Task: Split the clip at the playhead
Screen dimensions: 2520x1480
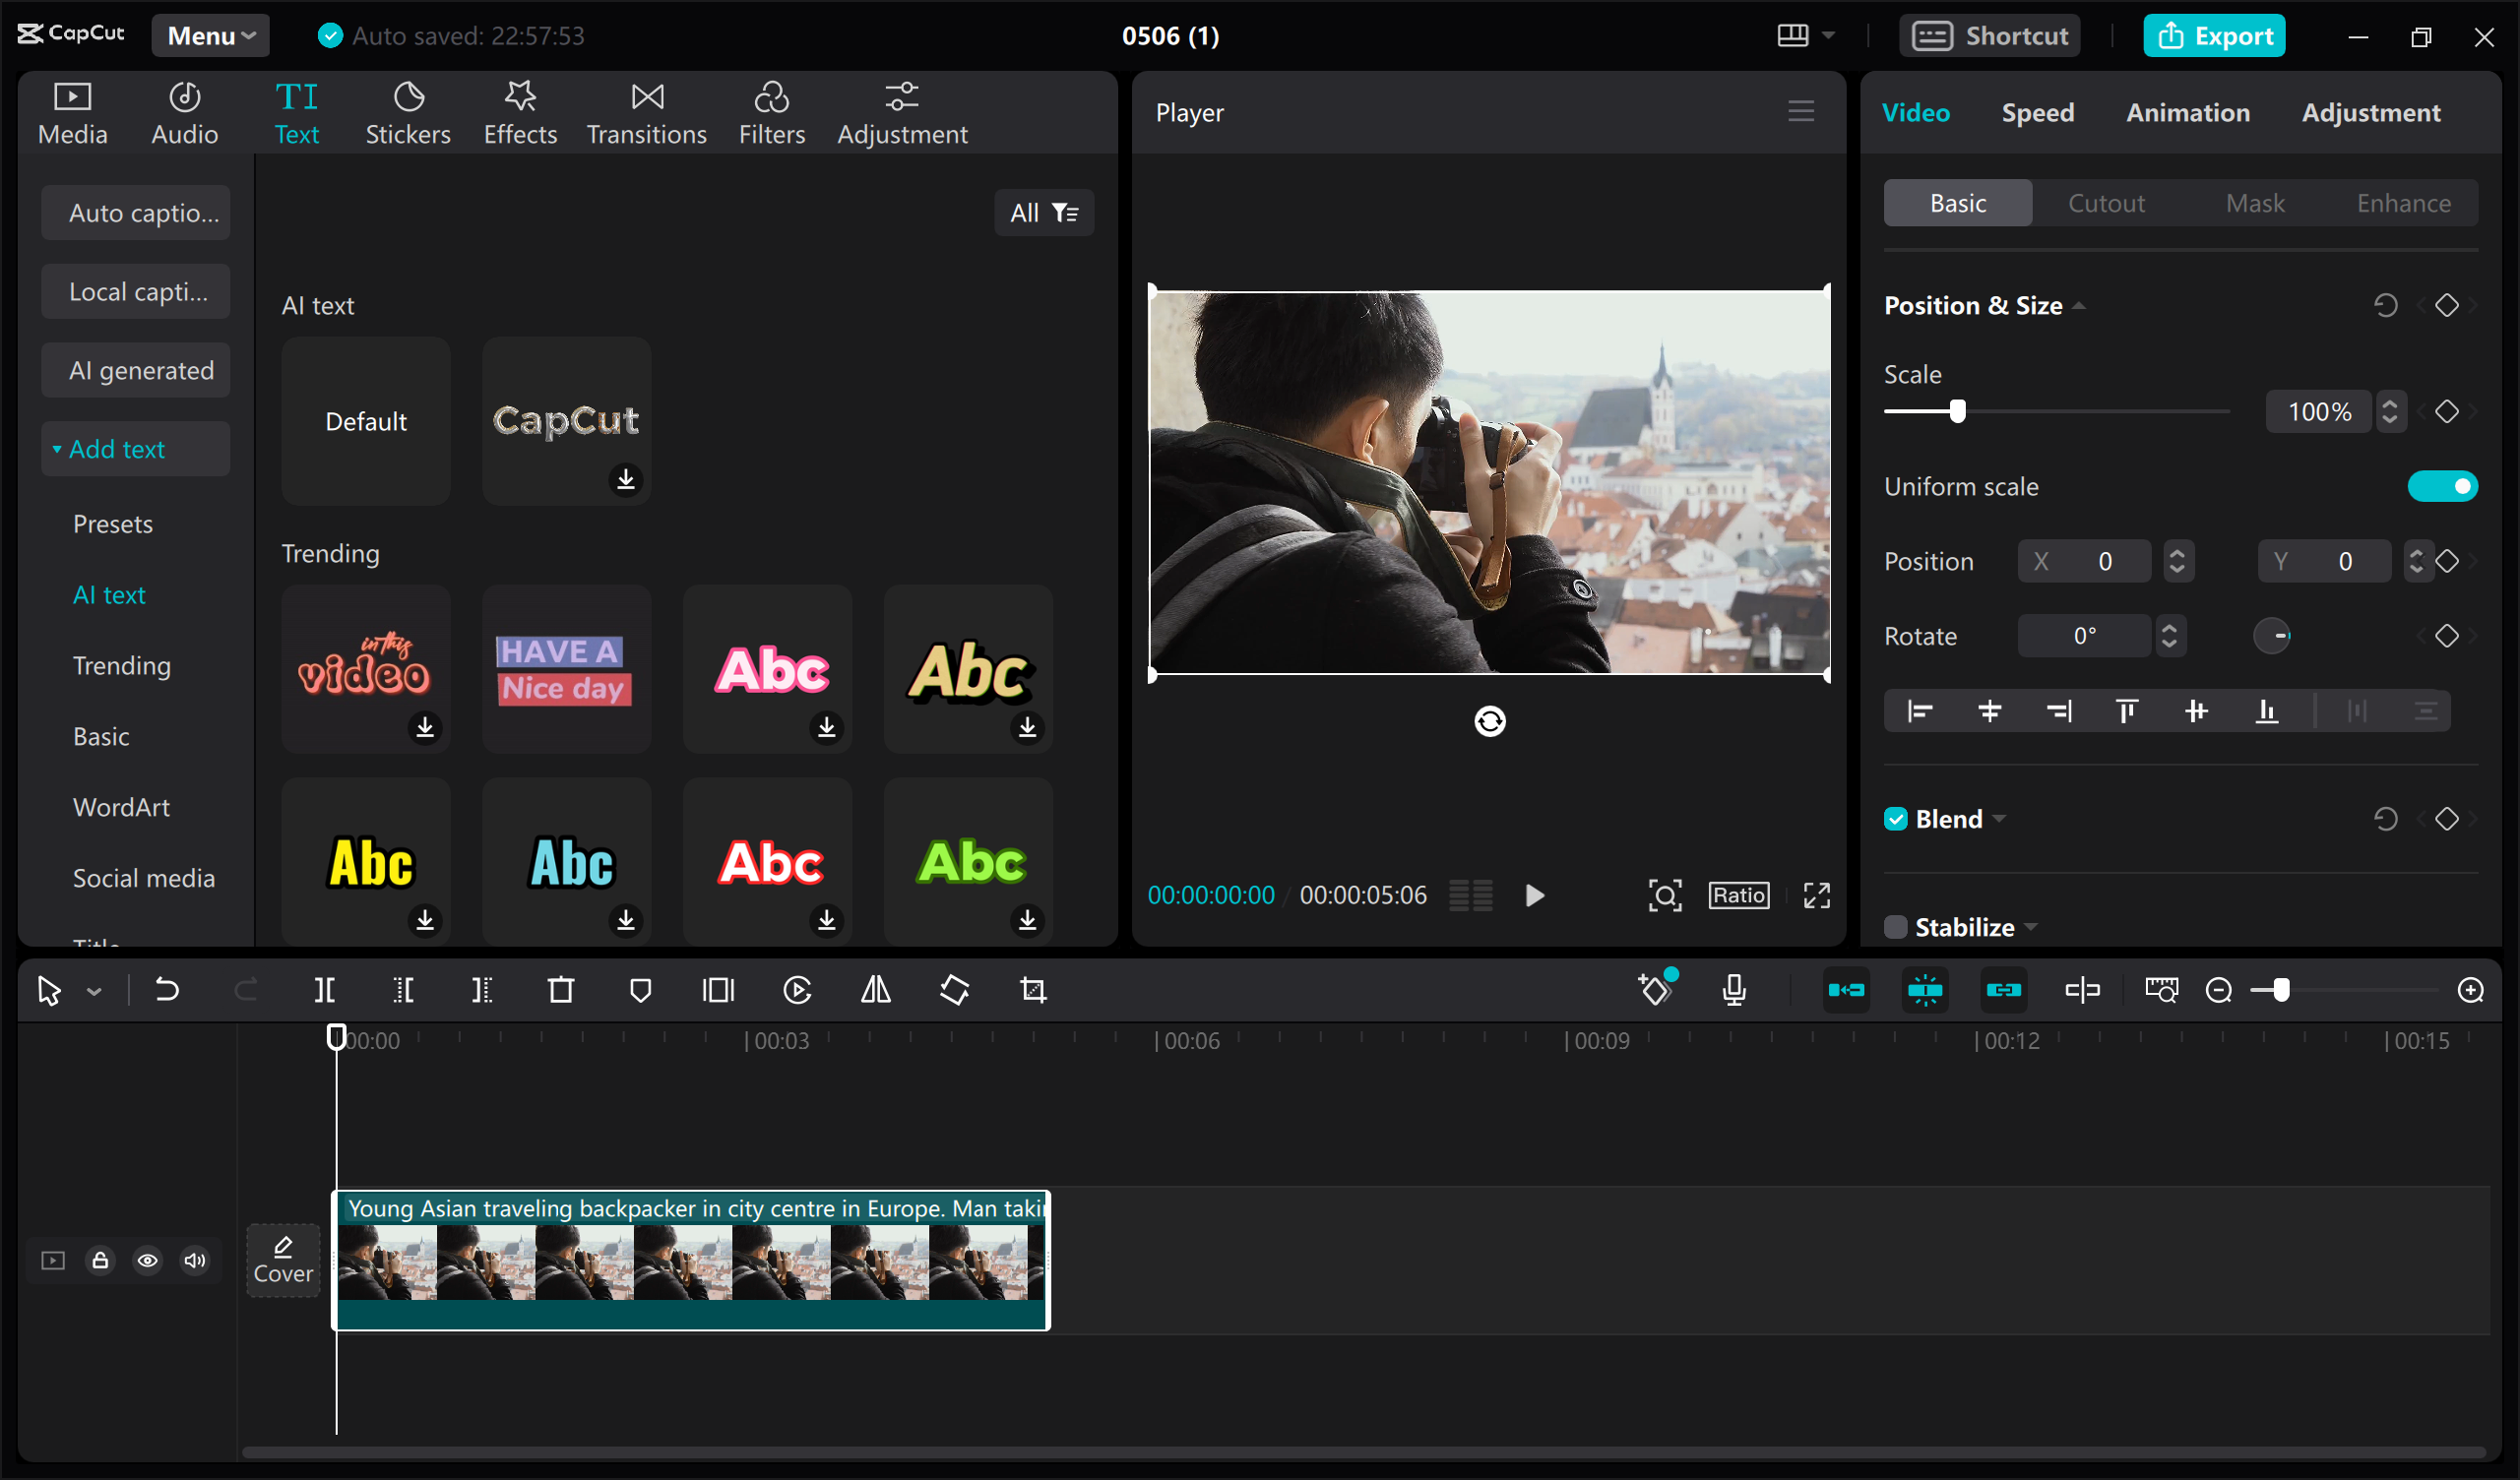Action: click(323, 990)
